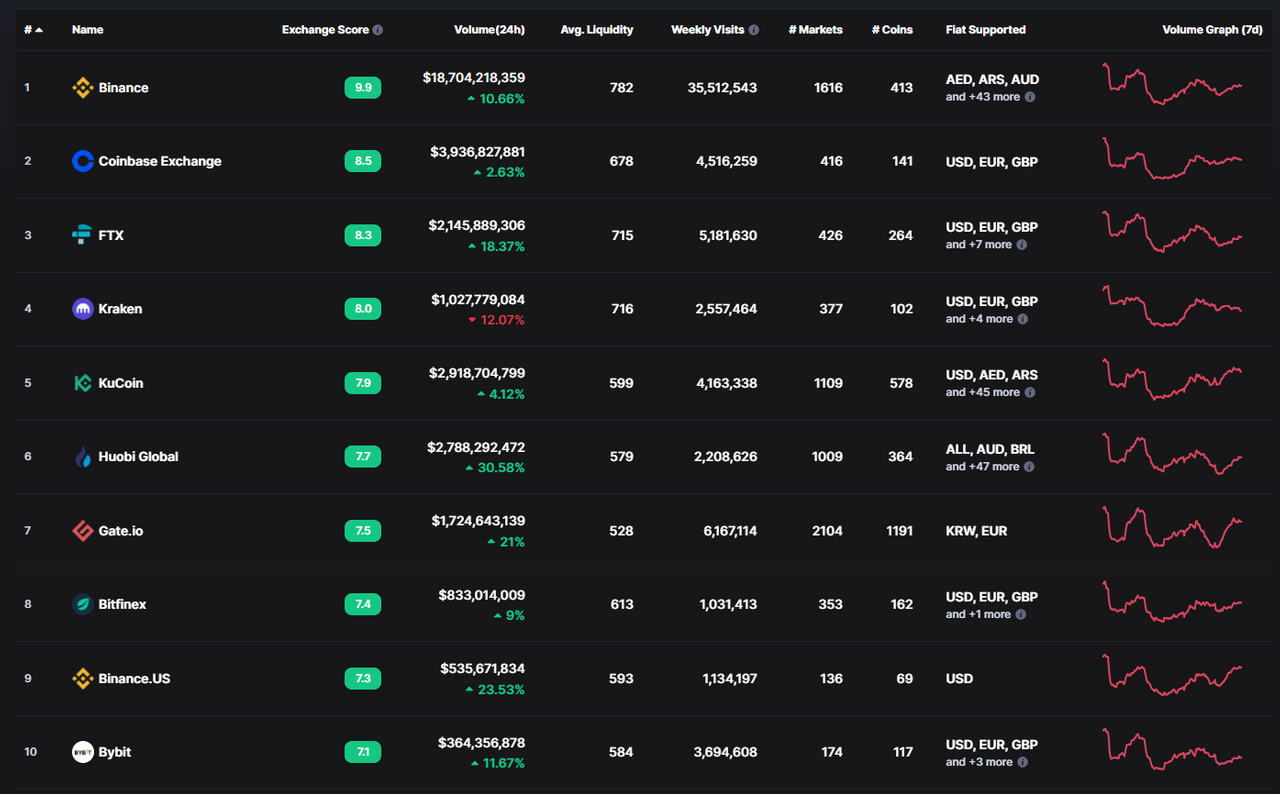1280x794 pixels.
Task: Click info icon next to Bybit's +3 more
Action: click(1023, 762)
